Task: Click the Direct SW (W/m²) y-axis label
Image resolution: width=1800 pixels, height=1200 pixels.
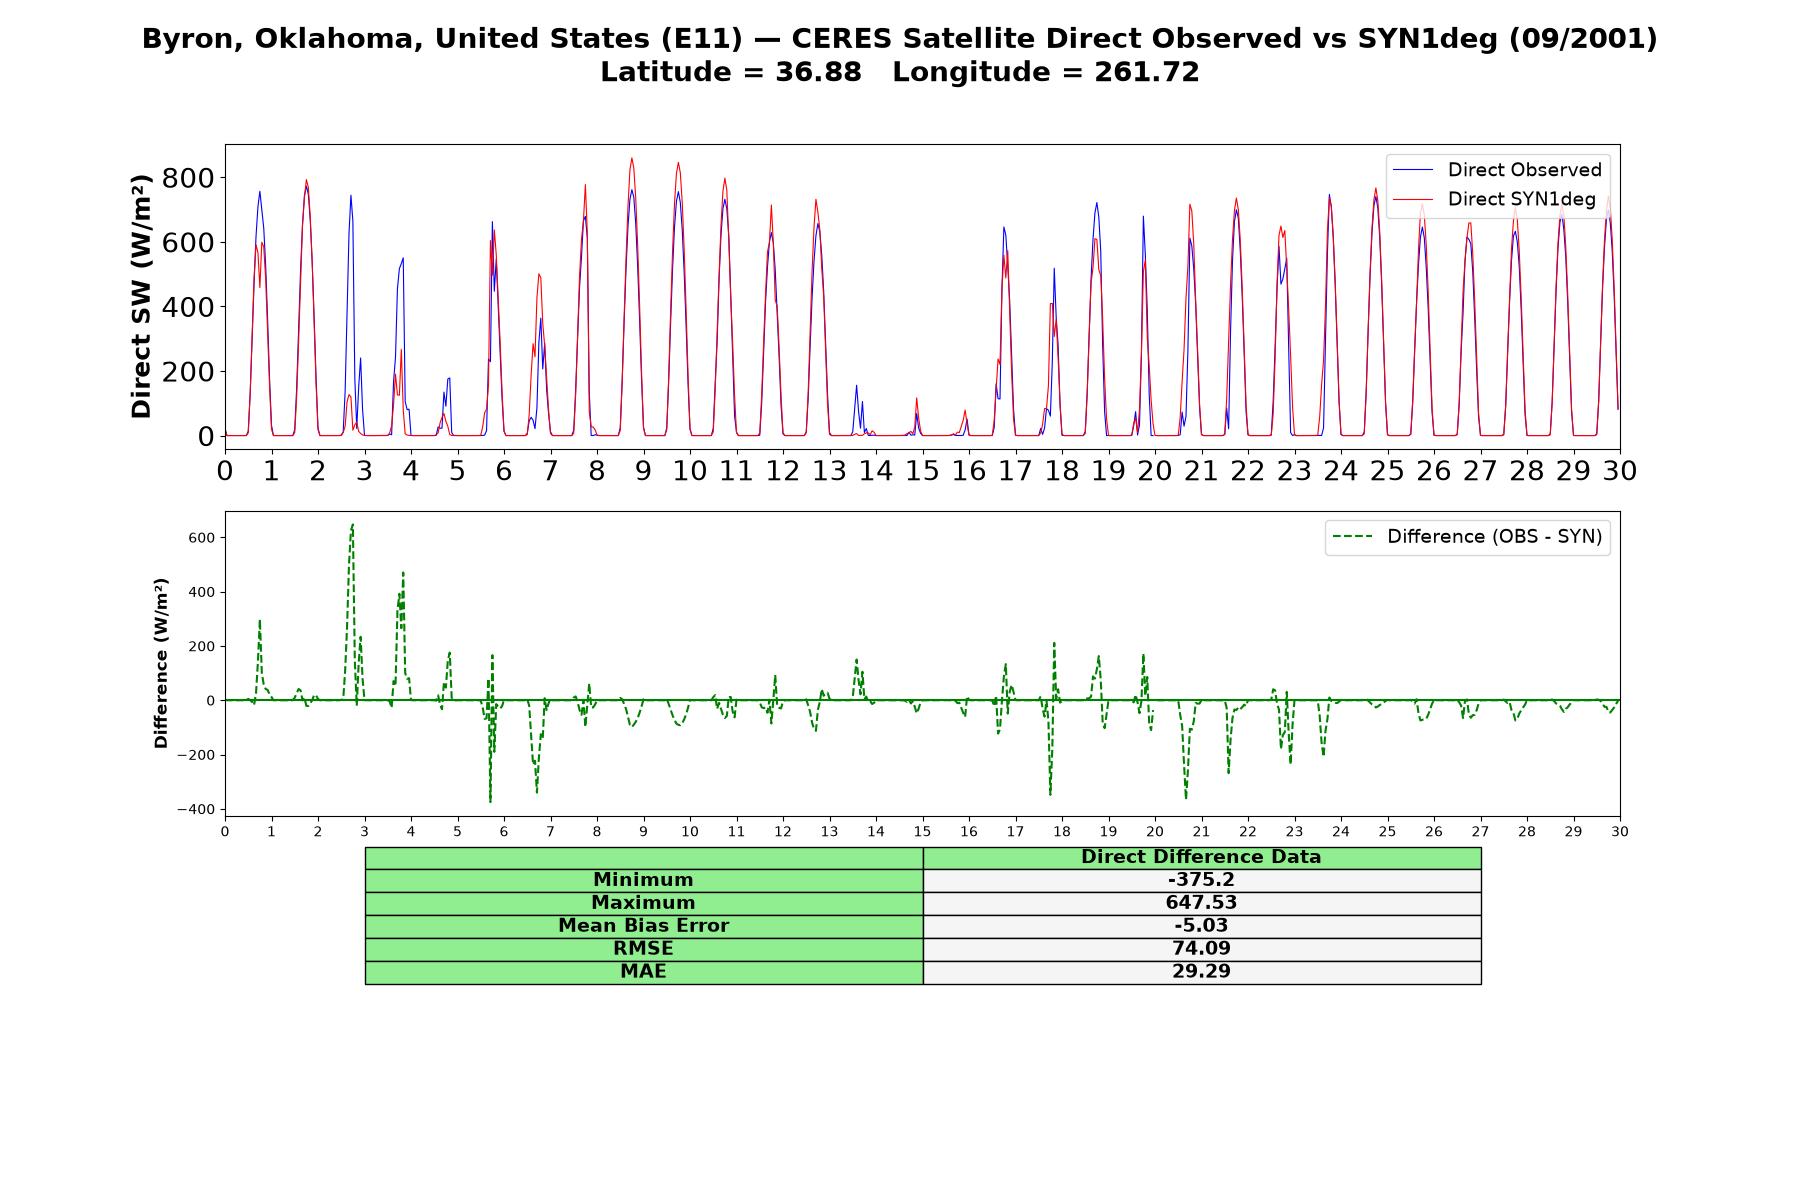Action: (x=141, y=296)
